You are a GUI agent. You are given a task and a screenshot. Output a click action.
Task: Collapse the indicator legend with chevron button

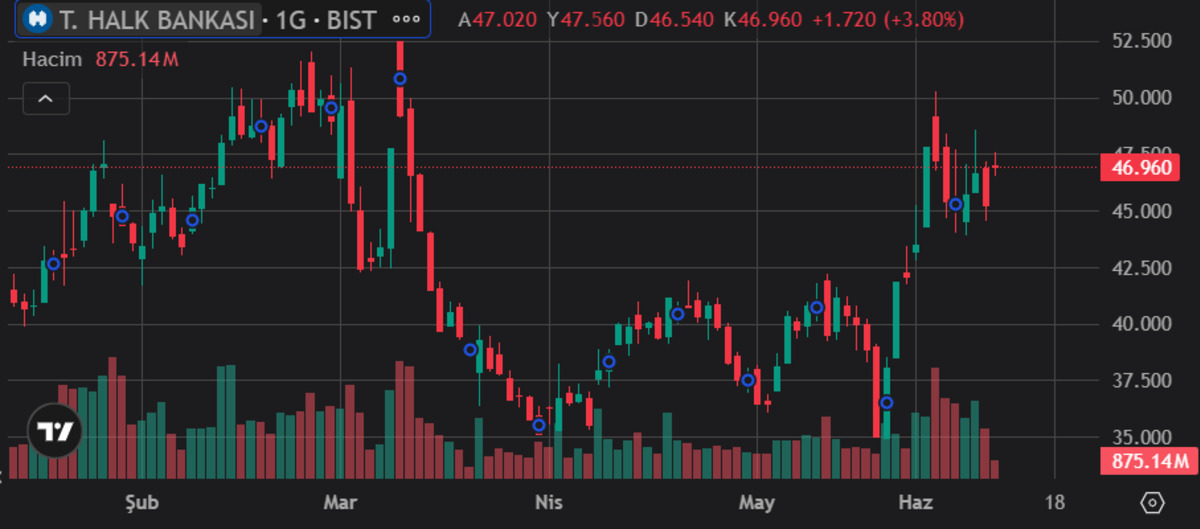pos(46,99)
